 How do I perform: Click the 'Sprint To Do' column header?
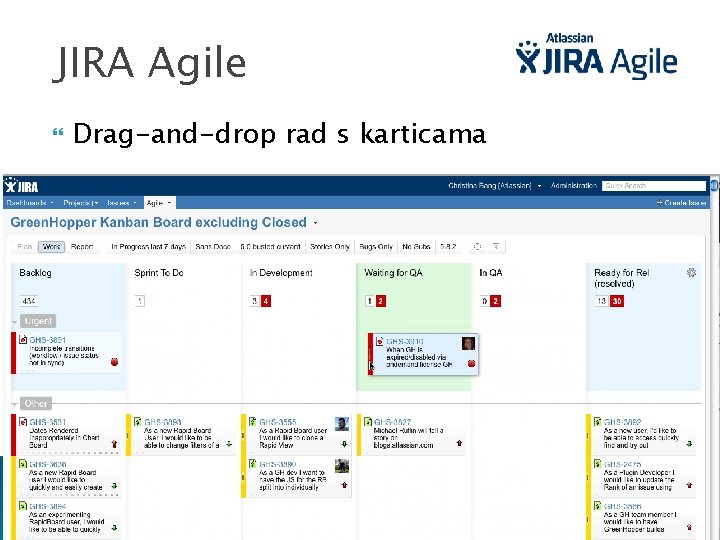coord(158,273)
